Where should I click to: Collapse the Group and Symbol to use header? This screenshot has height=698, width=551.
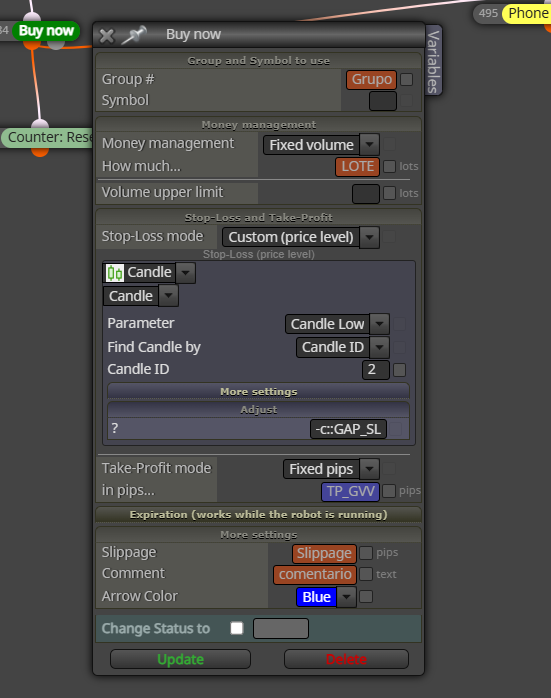(x=259, y=61)
